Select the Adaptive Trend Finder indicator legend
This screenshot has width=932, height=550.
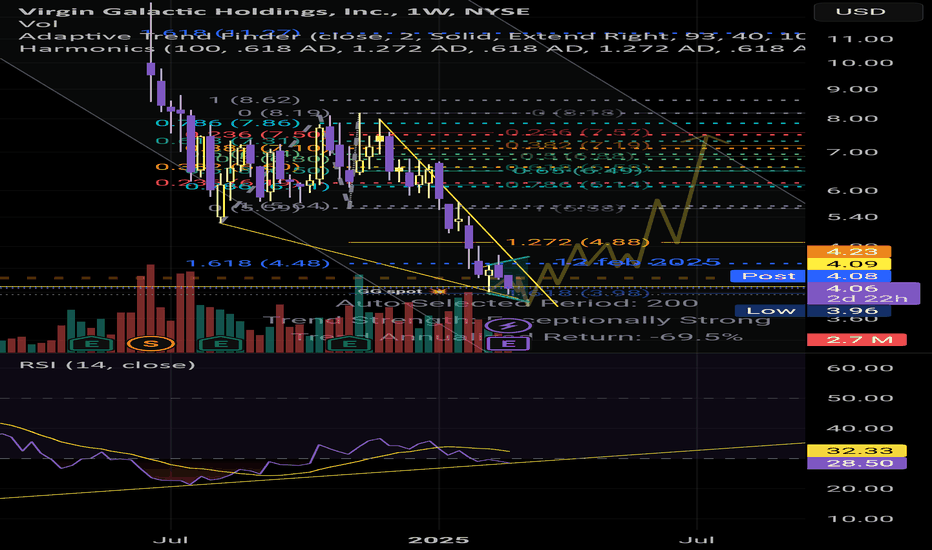(411, 36)
